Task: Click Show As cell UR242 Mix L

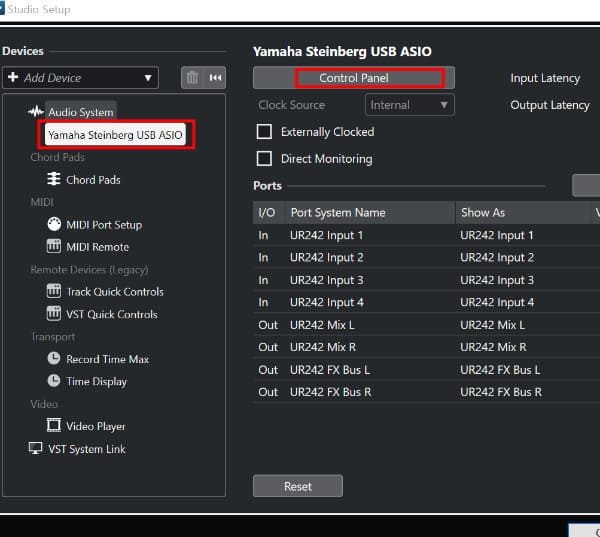Action: tap(492, 325)
